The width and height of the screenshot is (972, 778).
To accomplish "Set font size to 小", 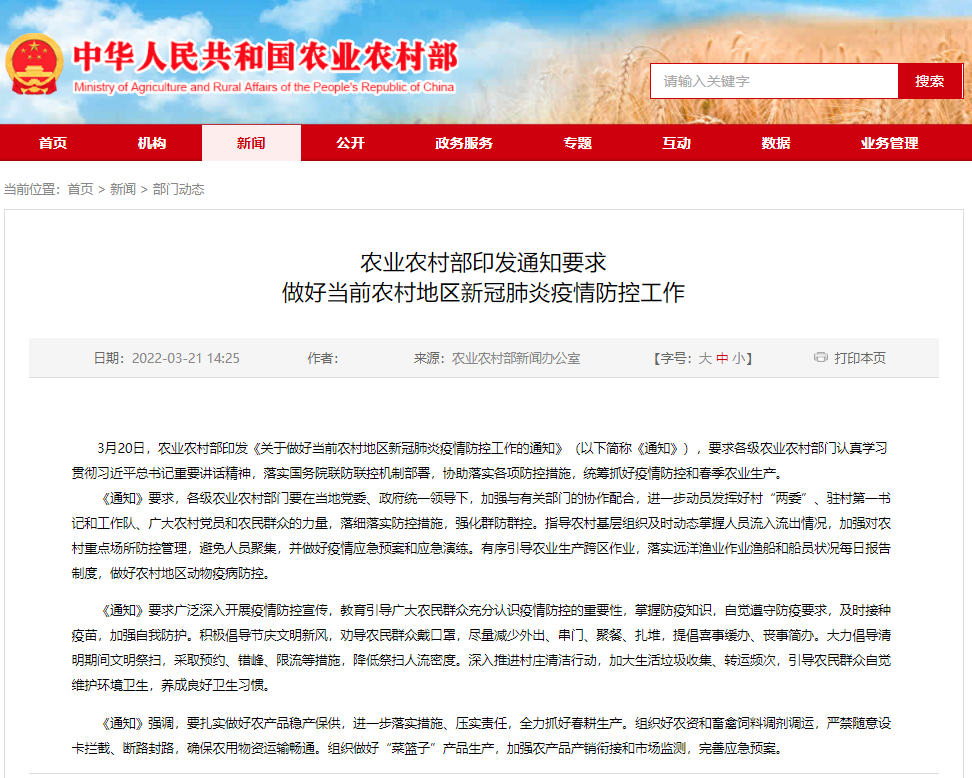I will [x=739, y=358].
